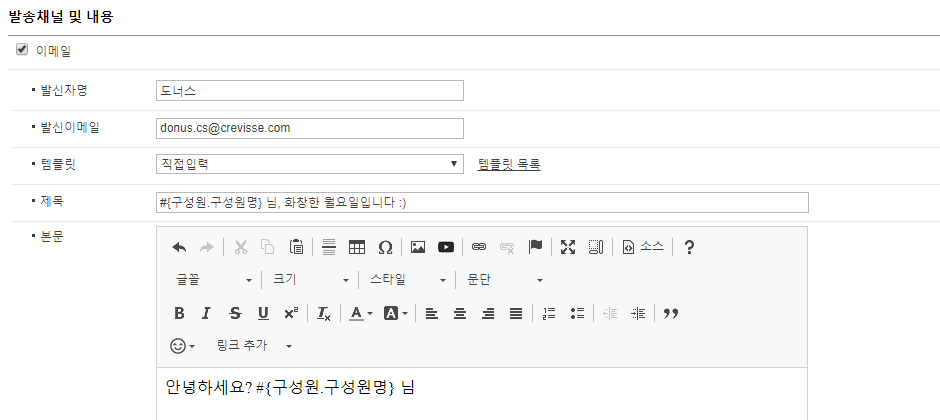Viewport: 940px width, 420px height.
Task: Open the 문단 paragraph format dropdown
Action: pos(505,280)
